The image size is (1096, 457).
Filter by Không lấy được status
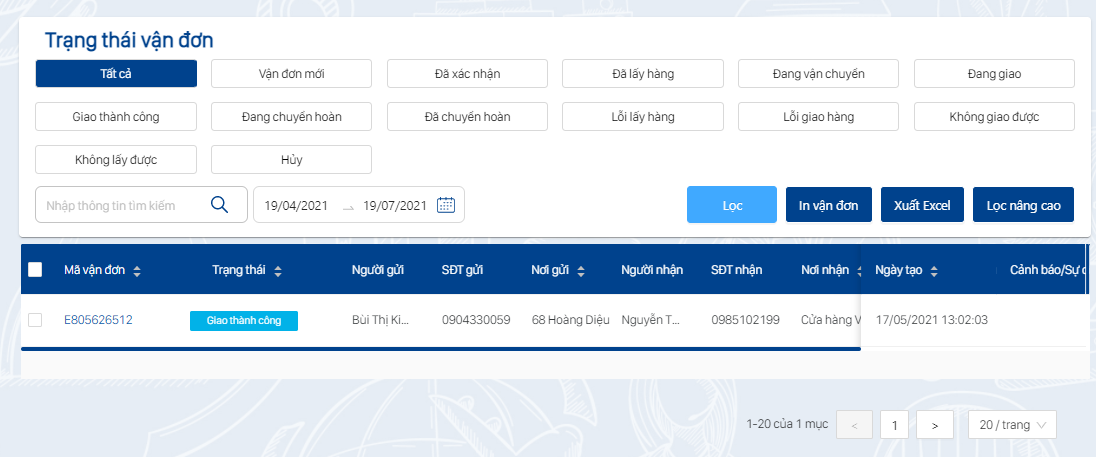coord(116,159)
